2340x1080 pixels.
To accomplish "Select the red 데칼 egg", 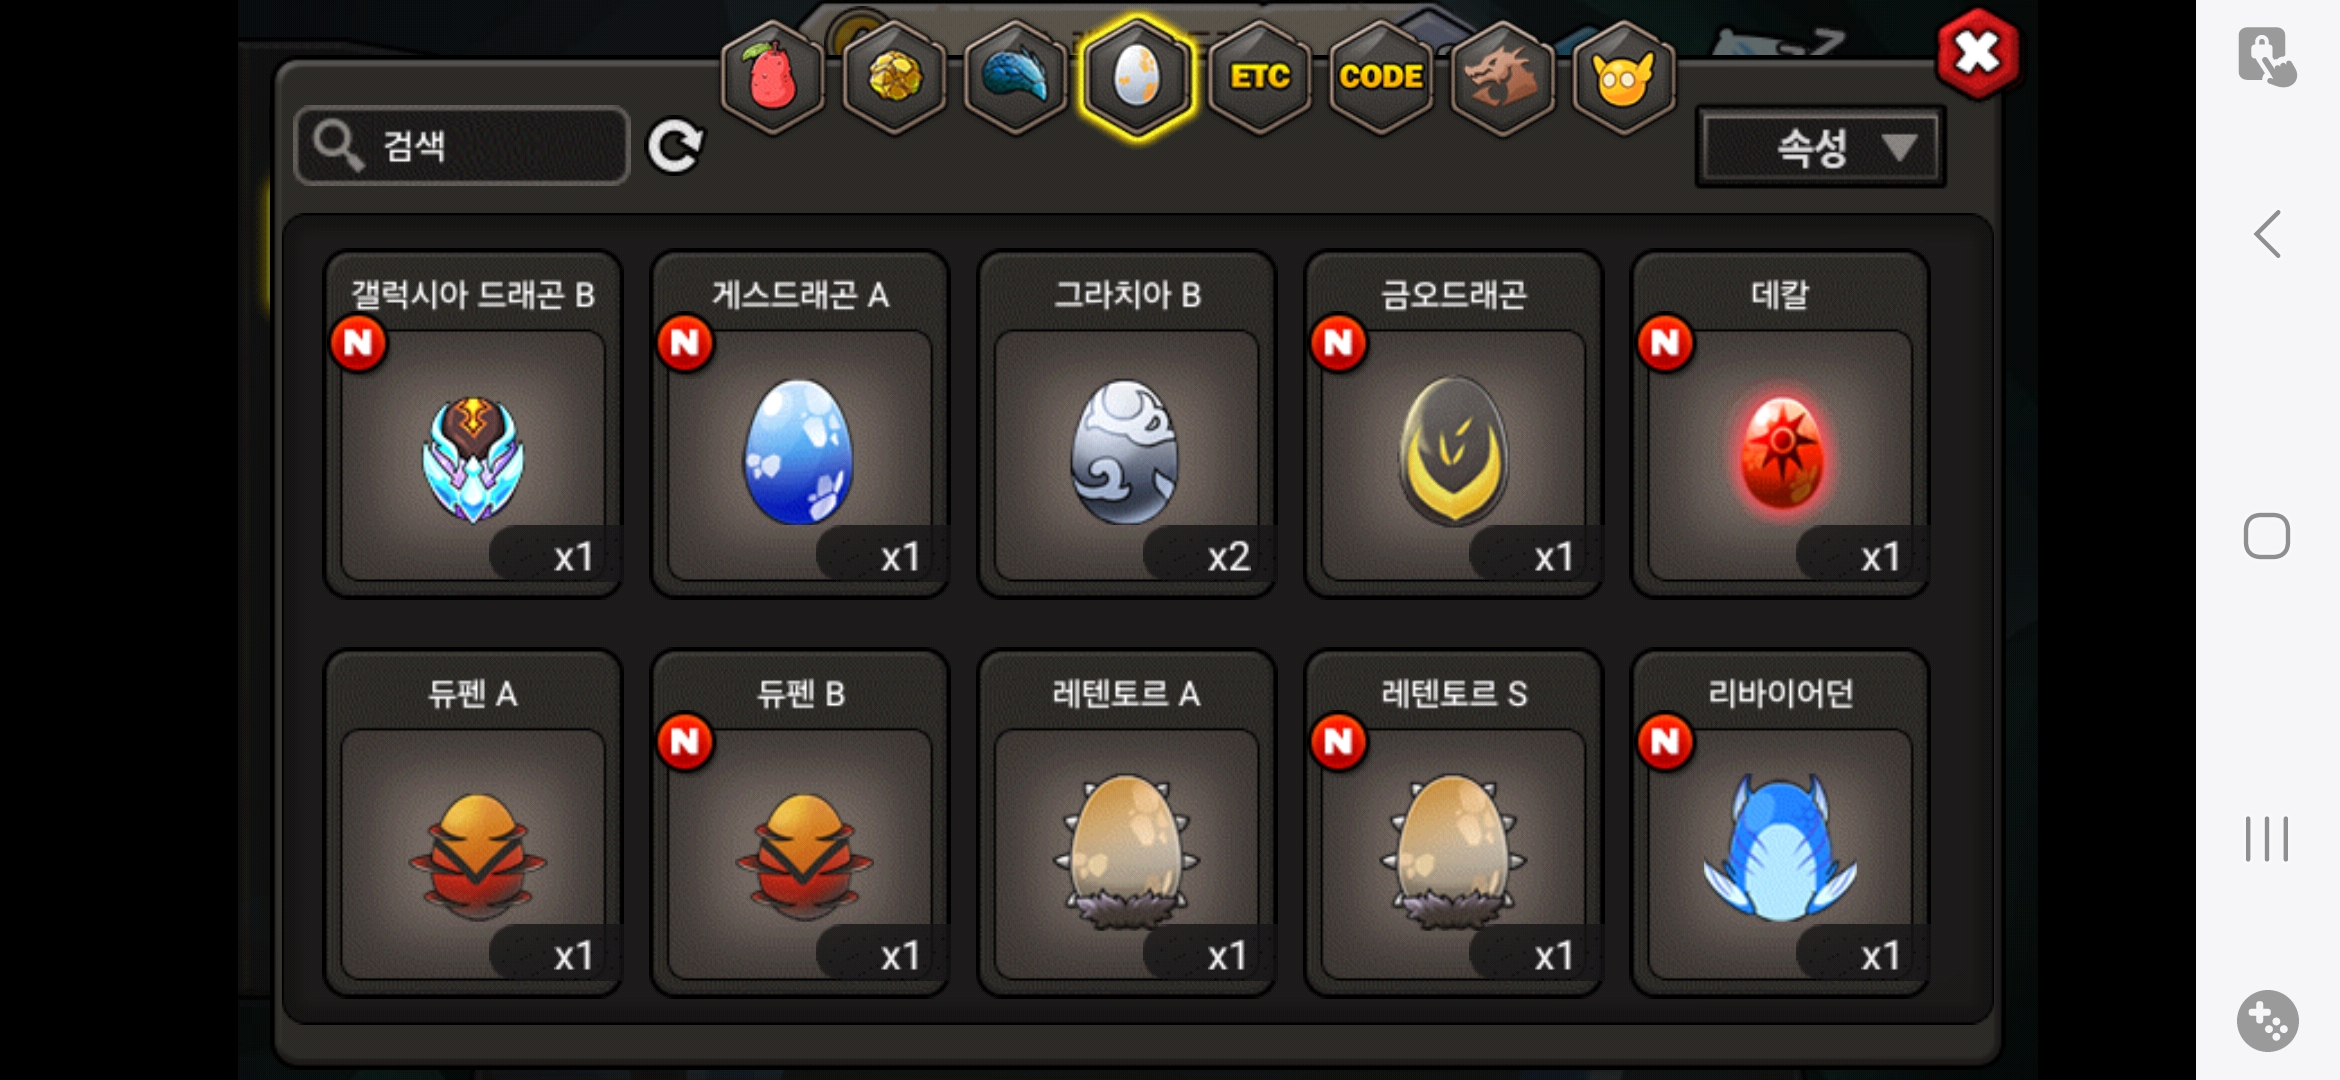I will 1780,424.
